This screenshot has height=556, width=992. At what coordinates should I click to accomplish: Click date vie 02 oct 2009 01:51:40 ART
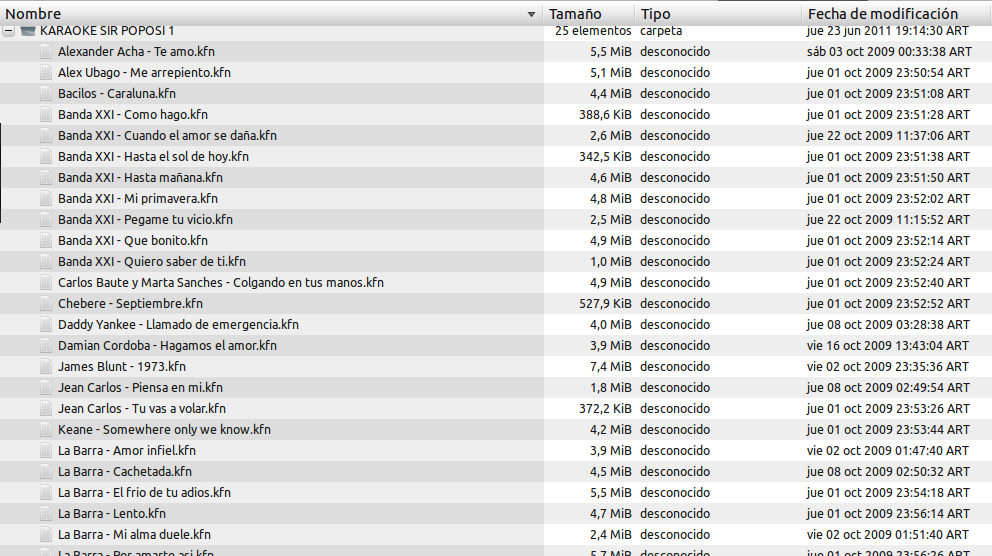tap(888, 534)
